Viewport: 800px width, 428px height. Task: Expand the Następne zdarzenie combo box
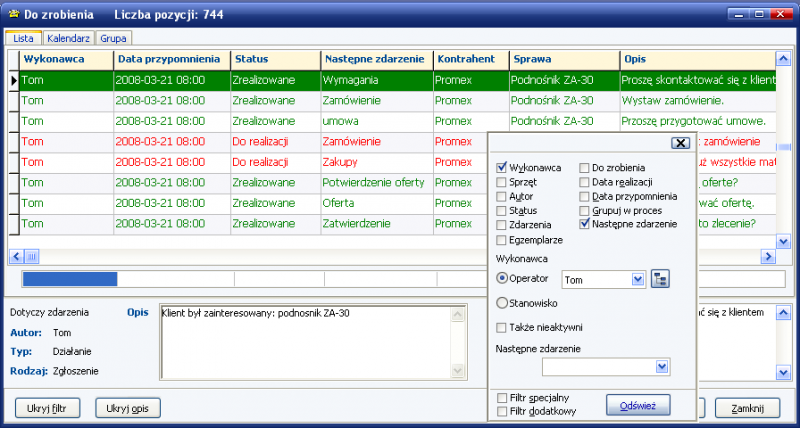661,367
